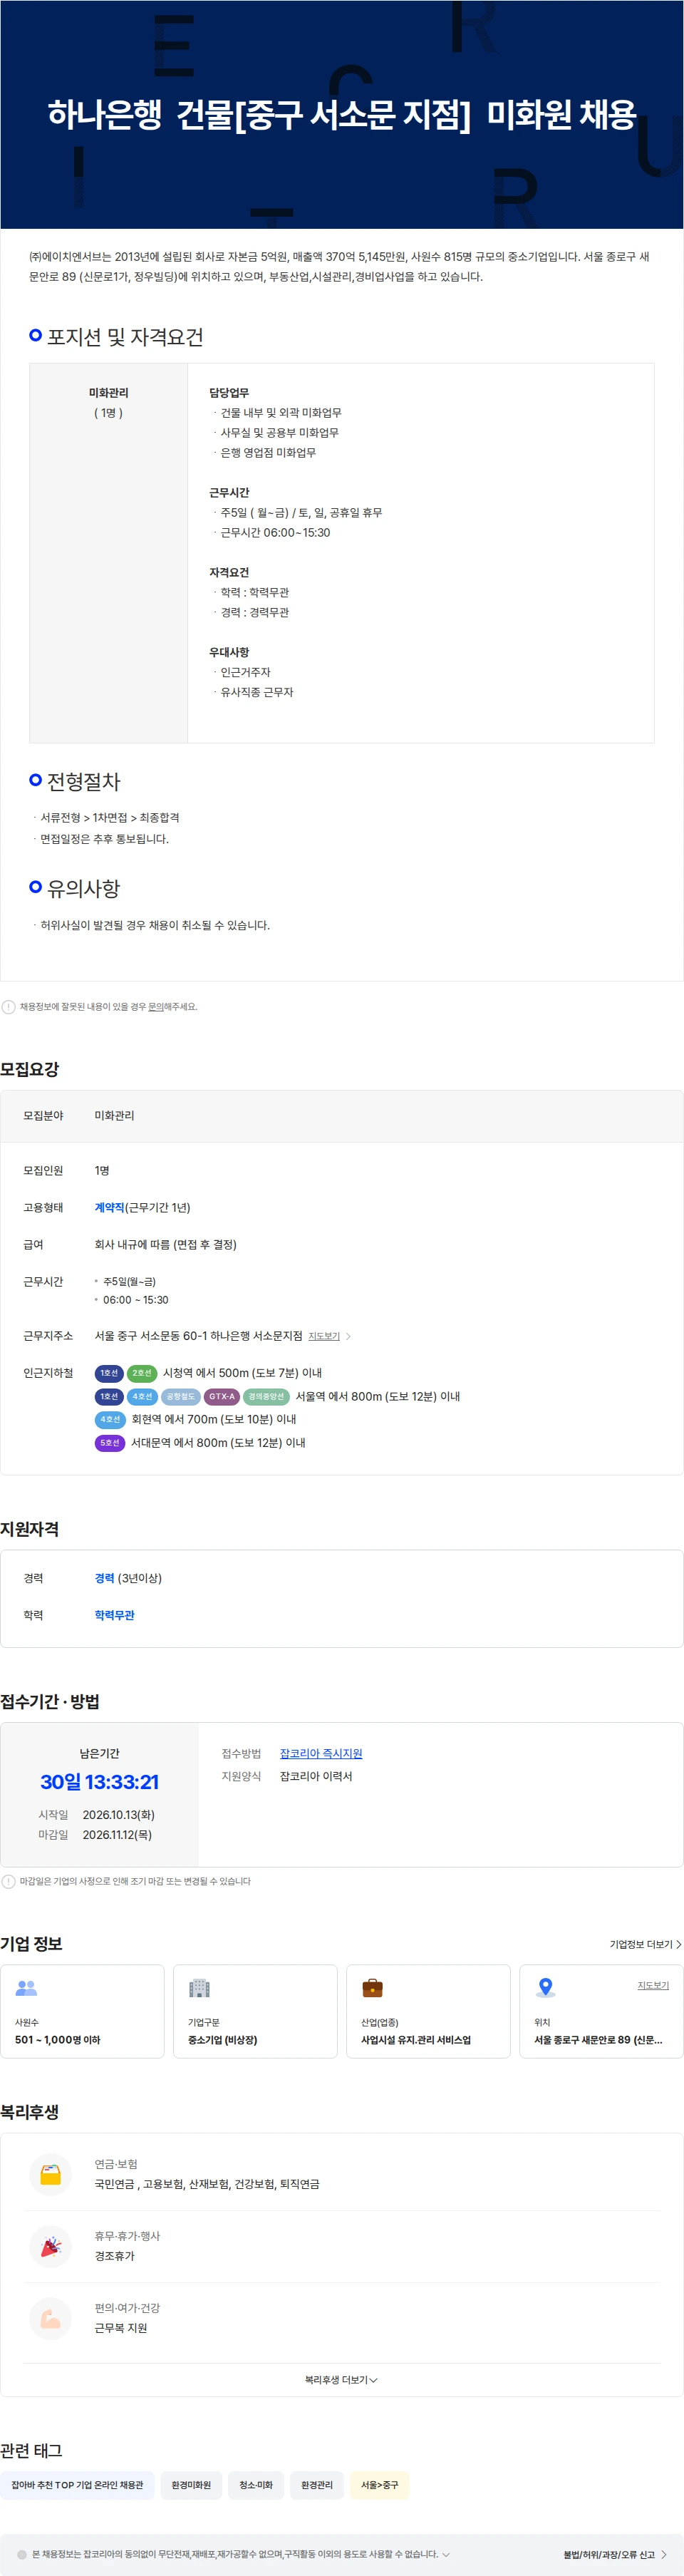This screenshot has height=2576, width=684.
Task: Open 기업정보 더보기 link
Action: pos(645,1944)
